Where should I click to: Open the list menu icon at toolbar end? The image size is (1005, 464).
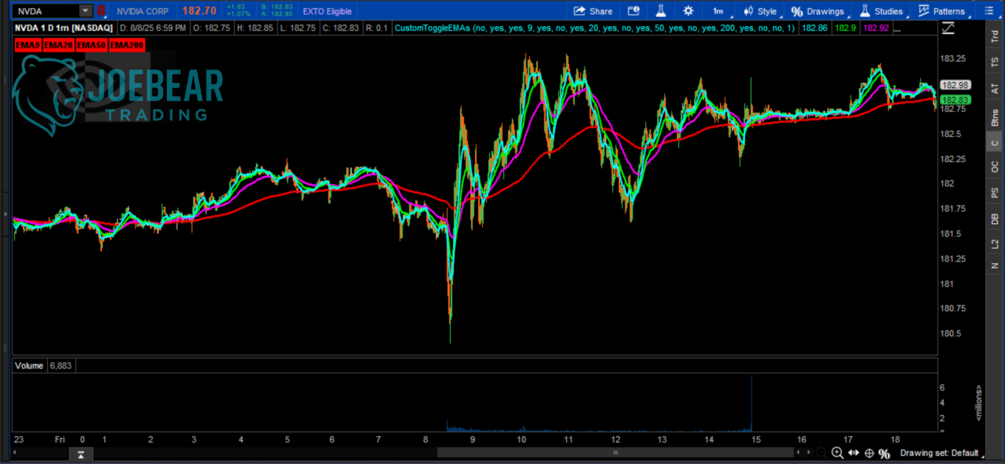pyautogui.click(x=988, y=11)
